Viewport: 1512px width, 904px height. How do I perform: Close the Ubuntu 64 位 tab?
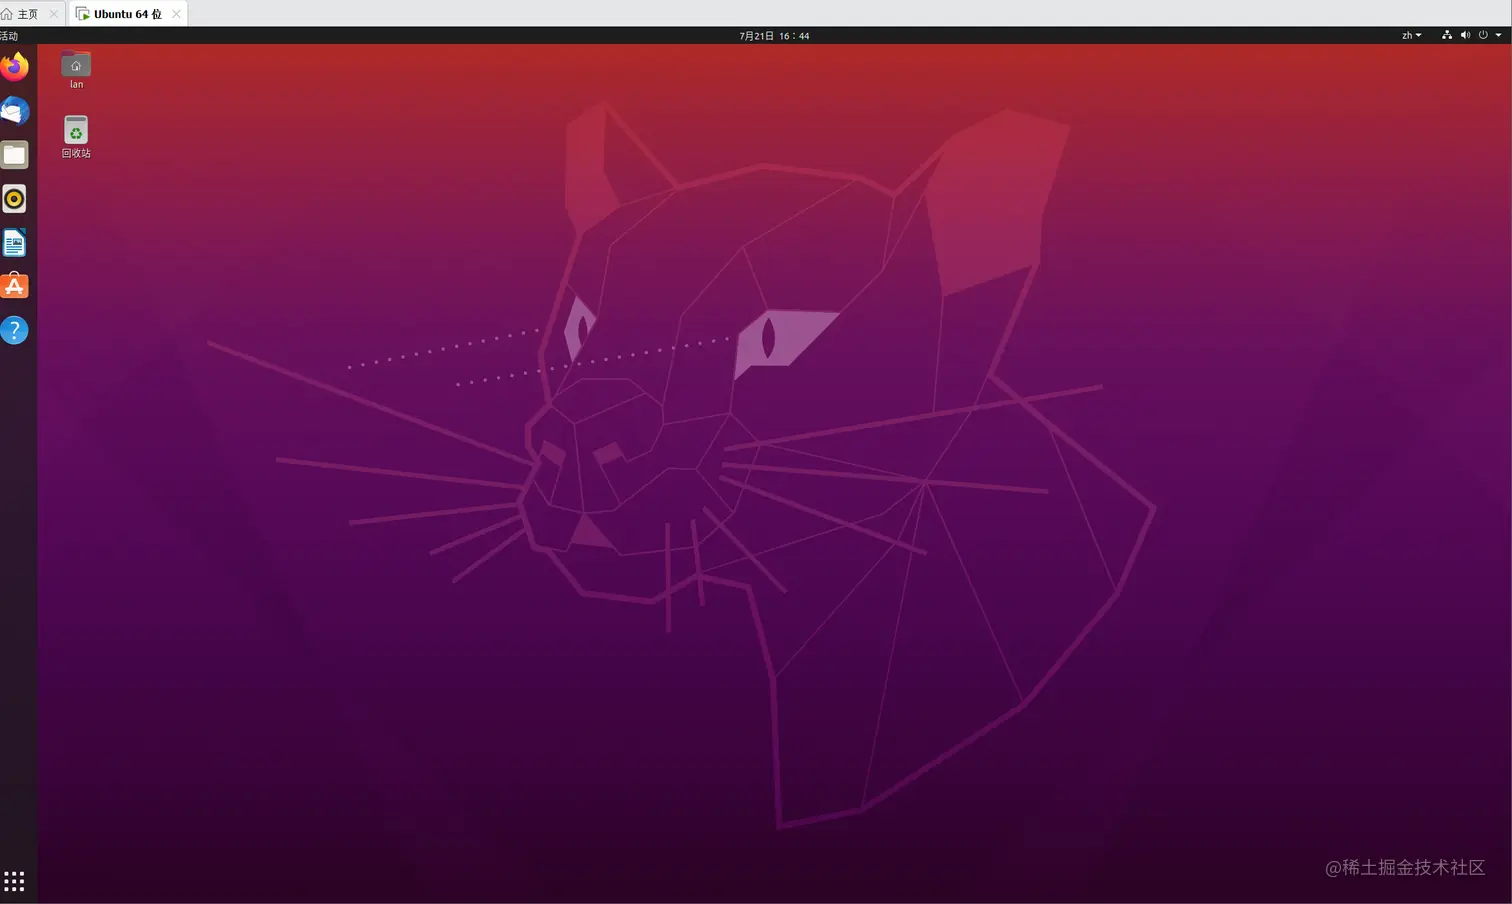[x=176, y=14]
